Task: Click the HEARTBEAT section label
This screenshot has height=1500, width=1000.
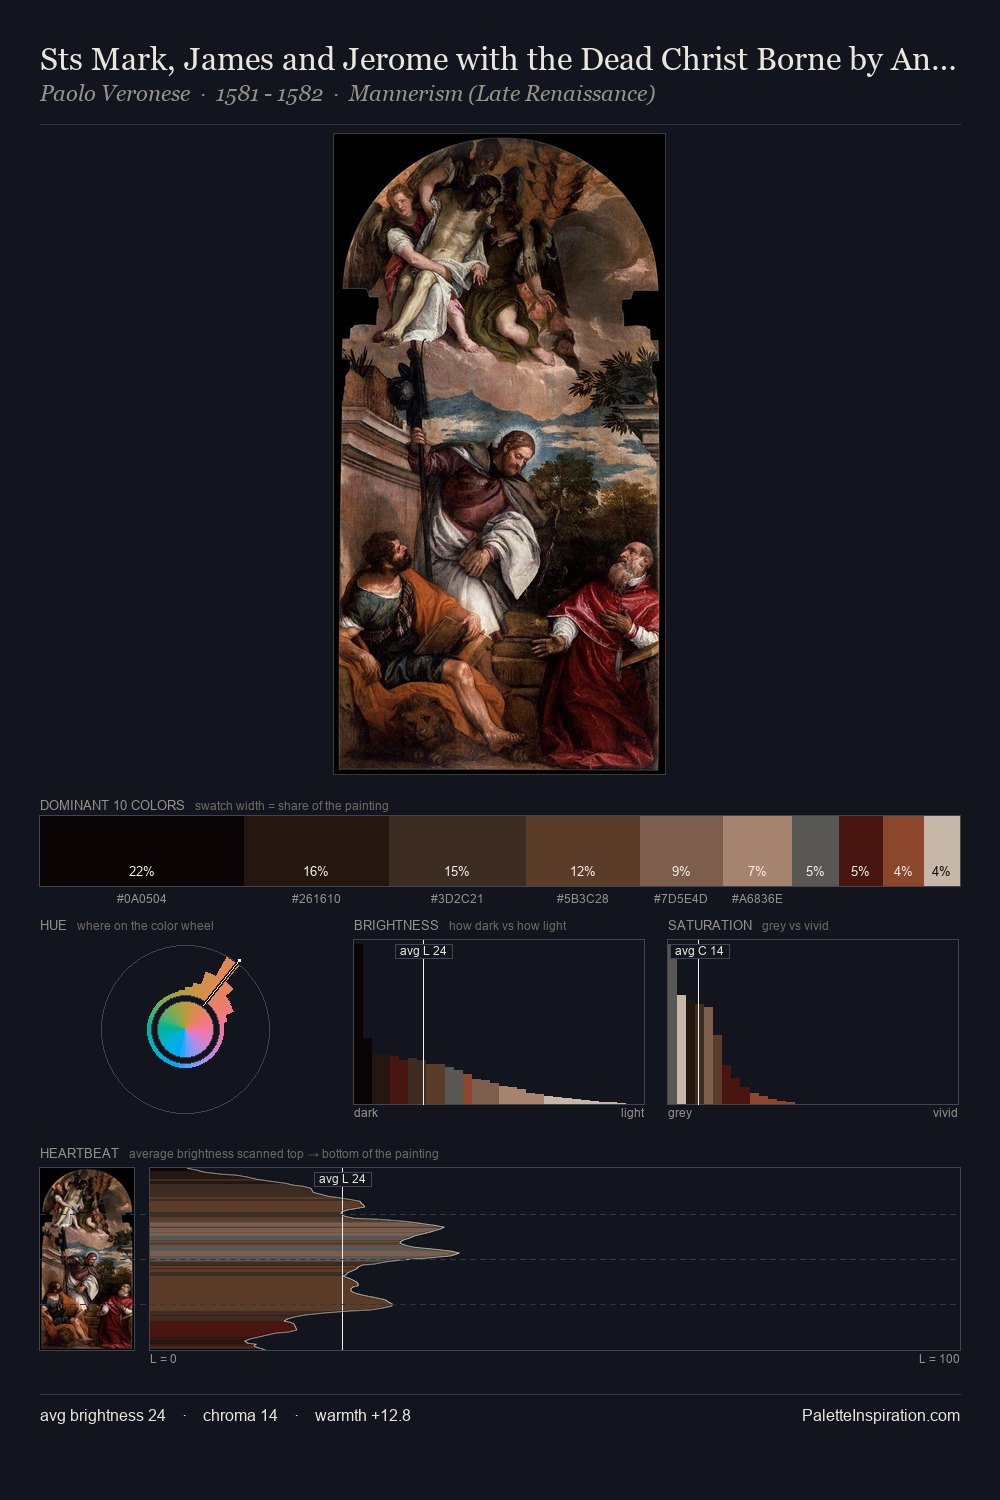Action: [79, 1153]
